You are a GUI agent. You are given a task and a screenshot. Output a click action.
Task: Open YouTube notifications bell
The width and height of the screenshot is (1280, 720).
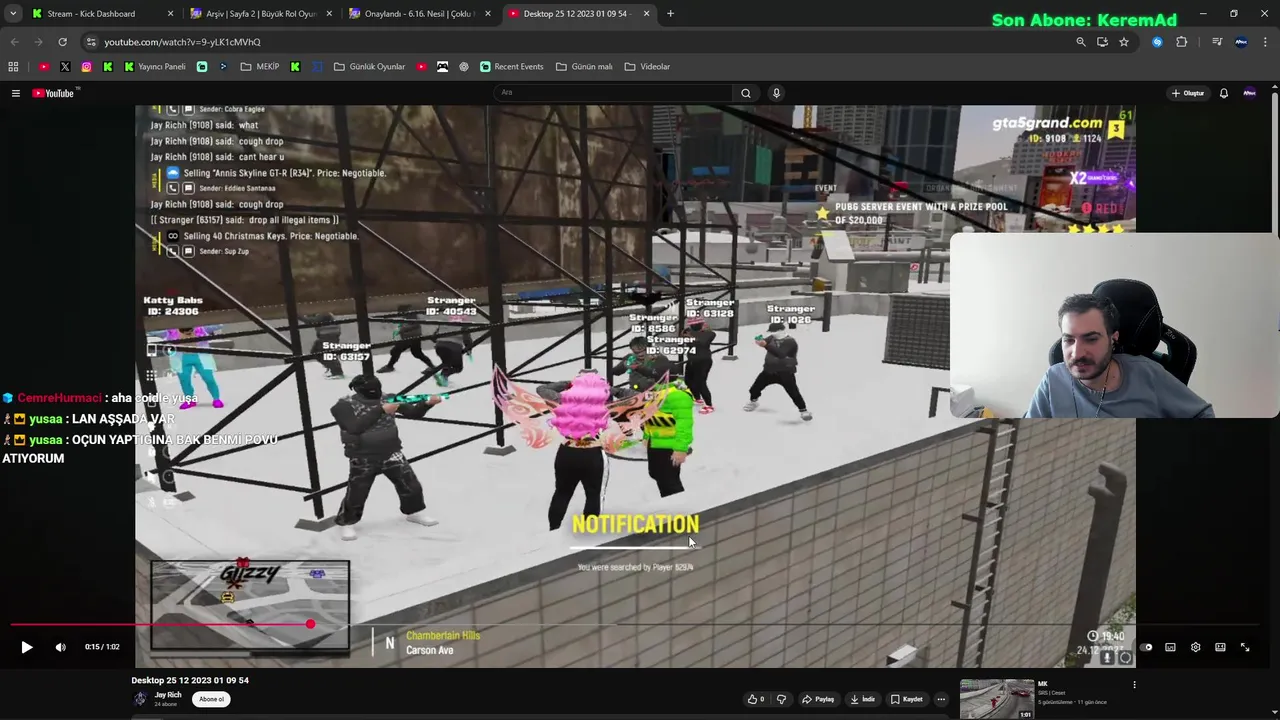(x=1223, y=93)
